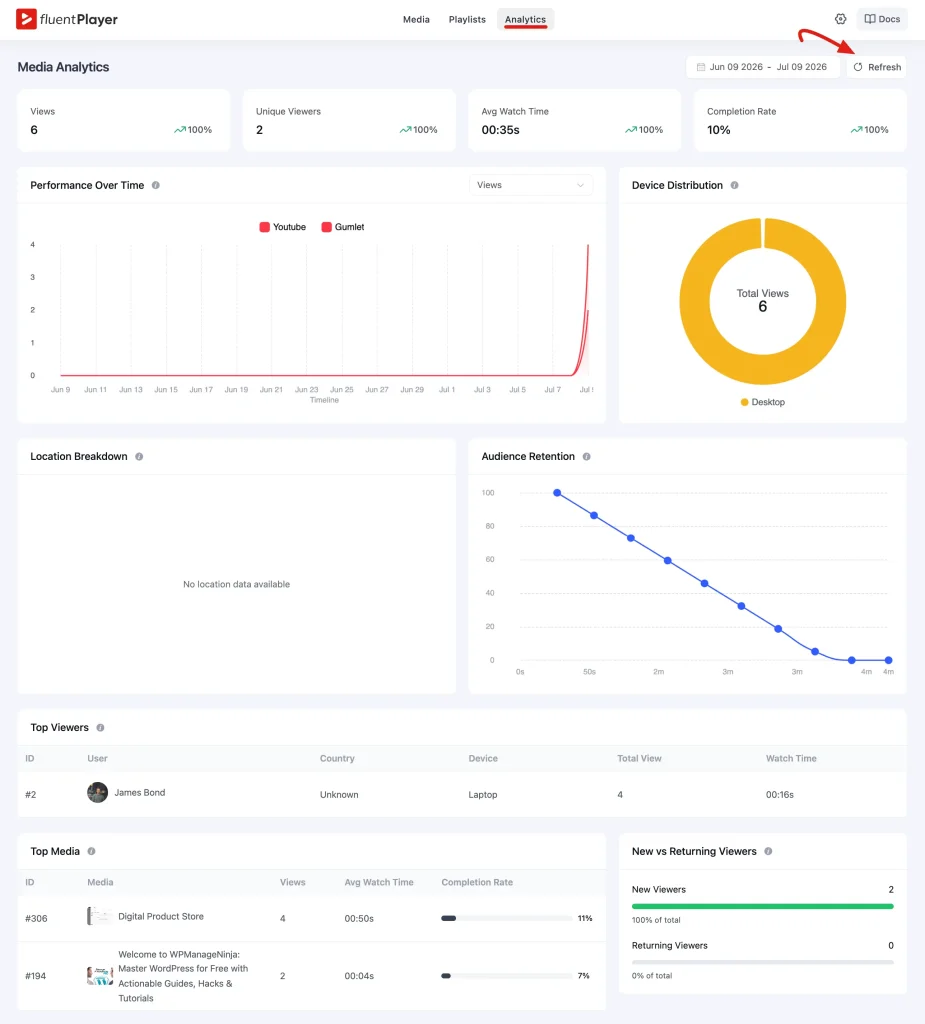Open the Welcome to WPManageNinja media title
The image size is (925, 1024).
coord(183,976)
